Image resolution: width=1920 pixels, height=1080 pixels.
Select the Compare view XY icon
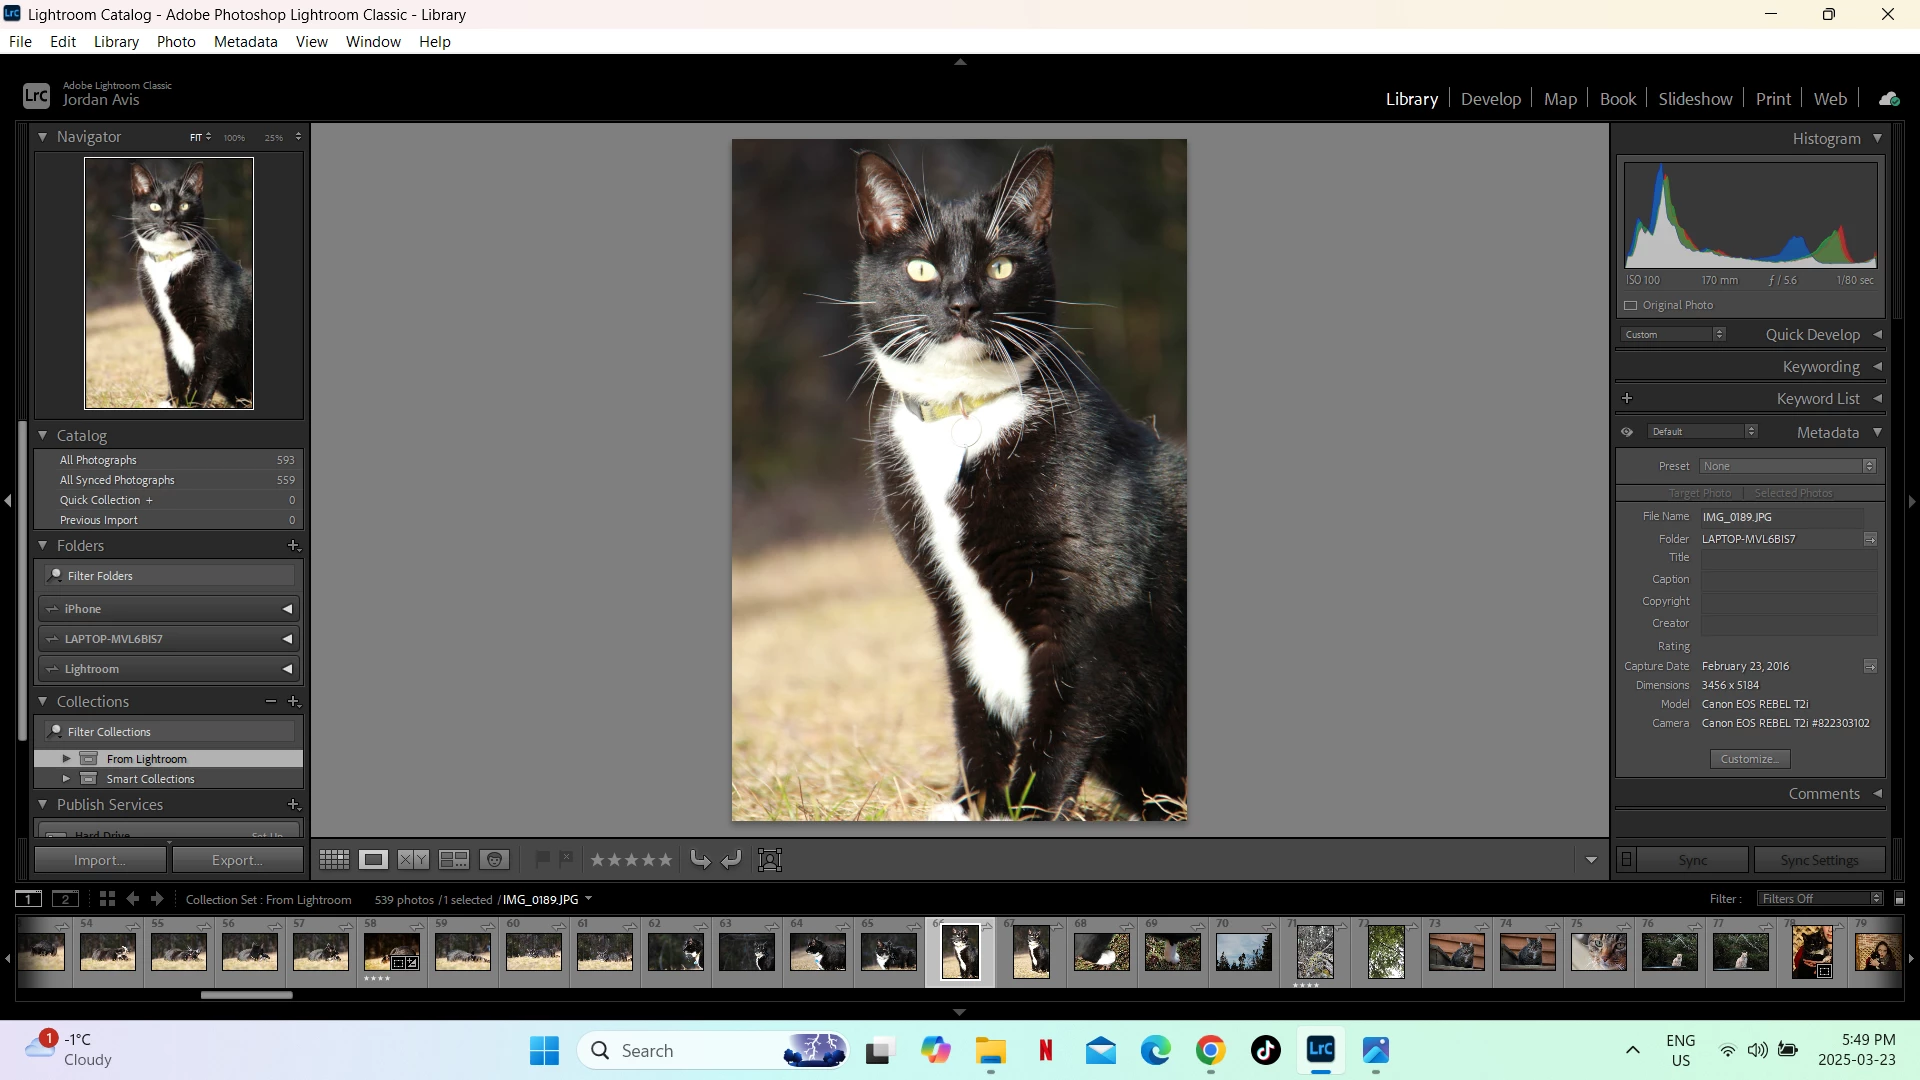413,860
